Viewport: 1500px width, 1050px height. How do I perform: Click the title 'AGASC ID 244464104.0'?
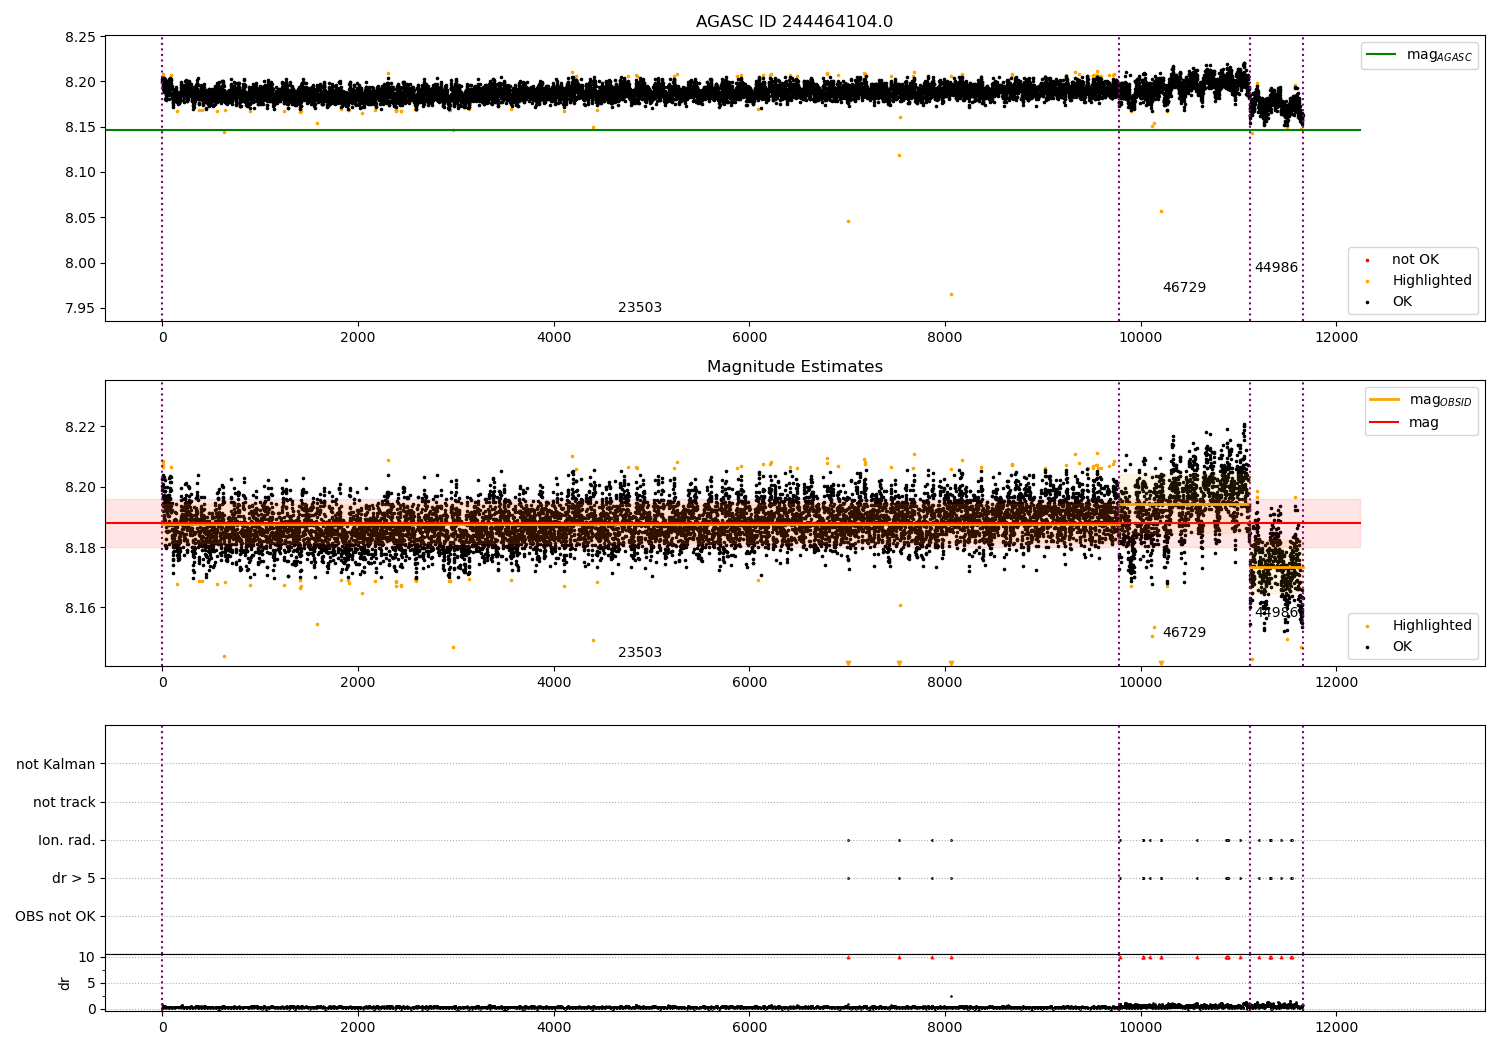point(794,22)
